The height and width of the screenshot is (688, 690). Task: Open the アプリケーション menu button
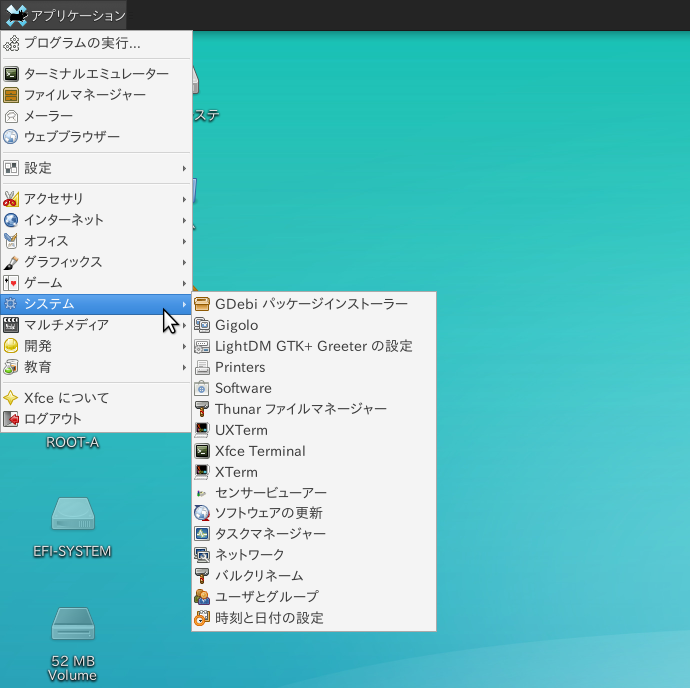click(64, 15)
